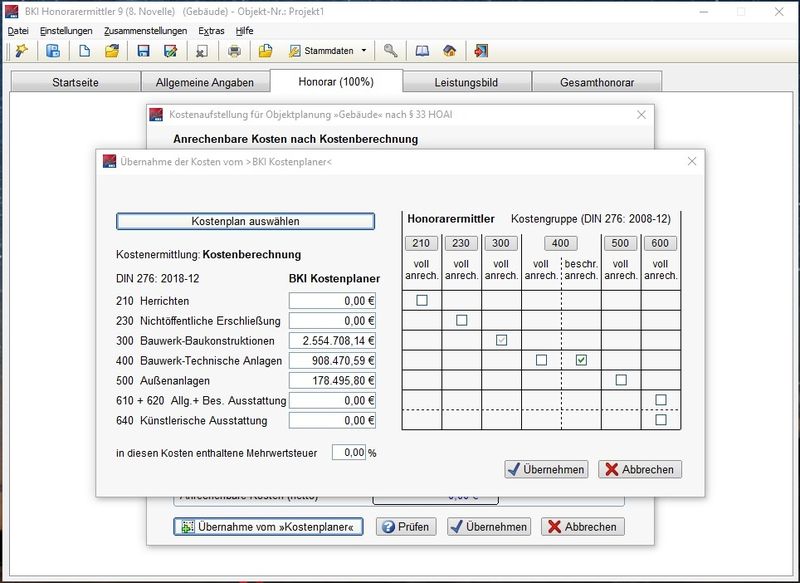Click the wizard wand toolbar icon
The image size is (800, 583).
pos(20,51)
